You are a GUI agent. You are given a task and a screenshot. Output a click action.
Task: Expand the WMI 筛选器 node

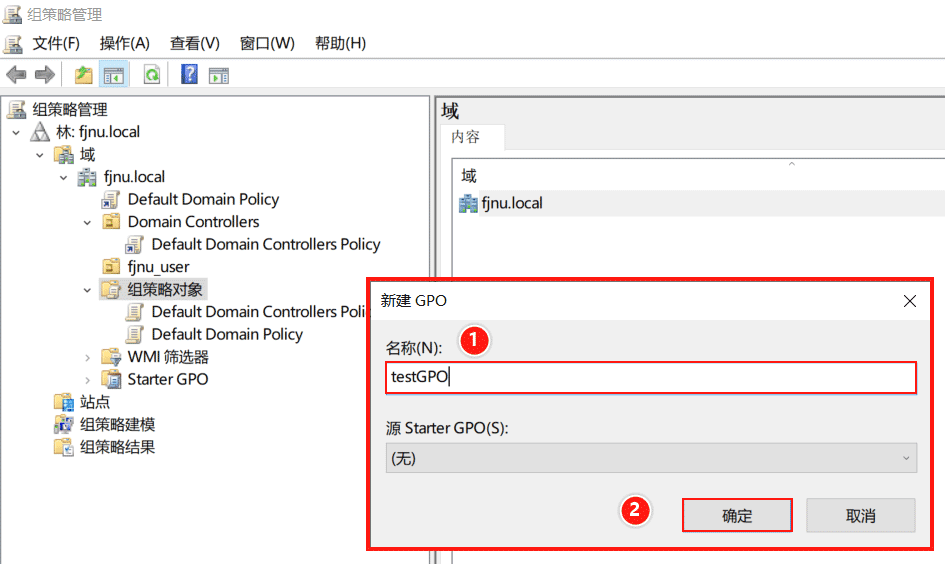tap(87, 357)
